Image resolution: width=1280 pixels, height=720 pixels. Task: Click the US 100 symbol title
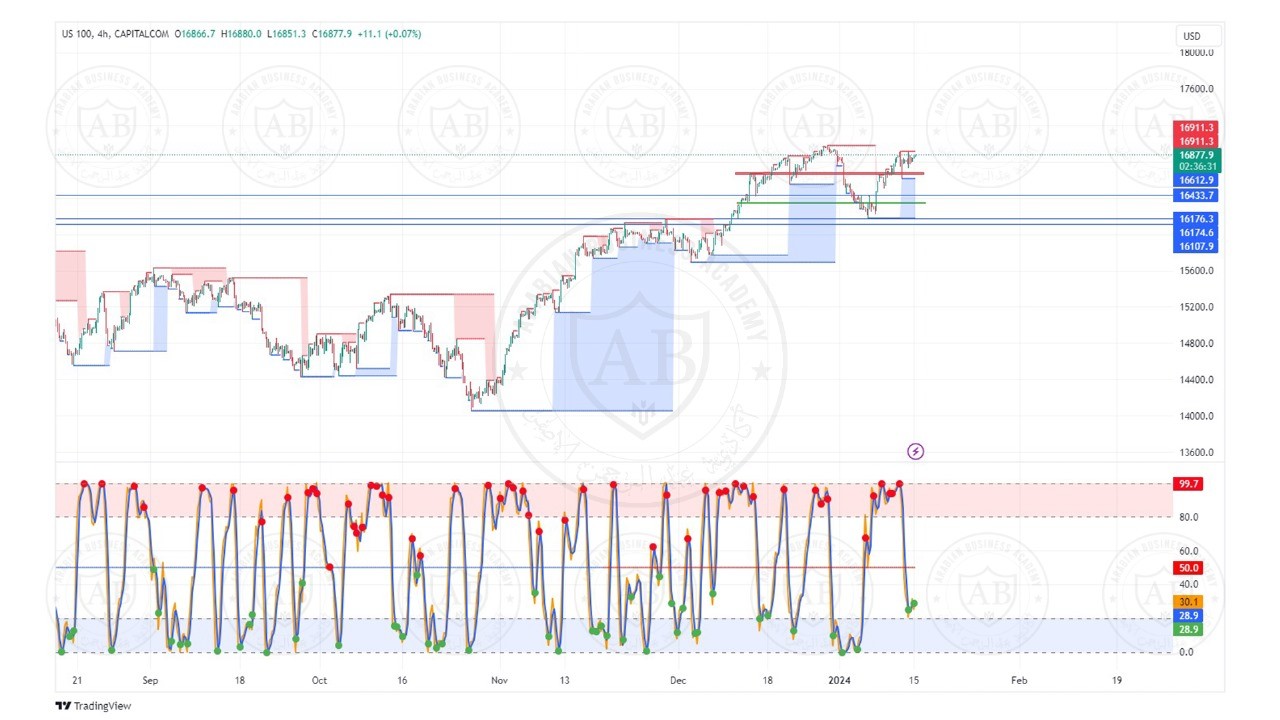tap(78, 34)
